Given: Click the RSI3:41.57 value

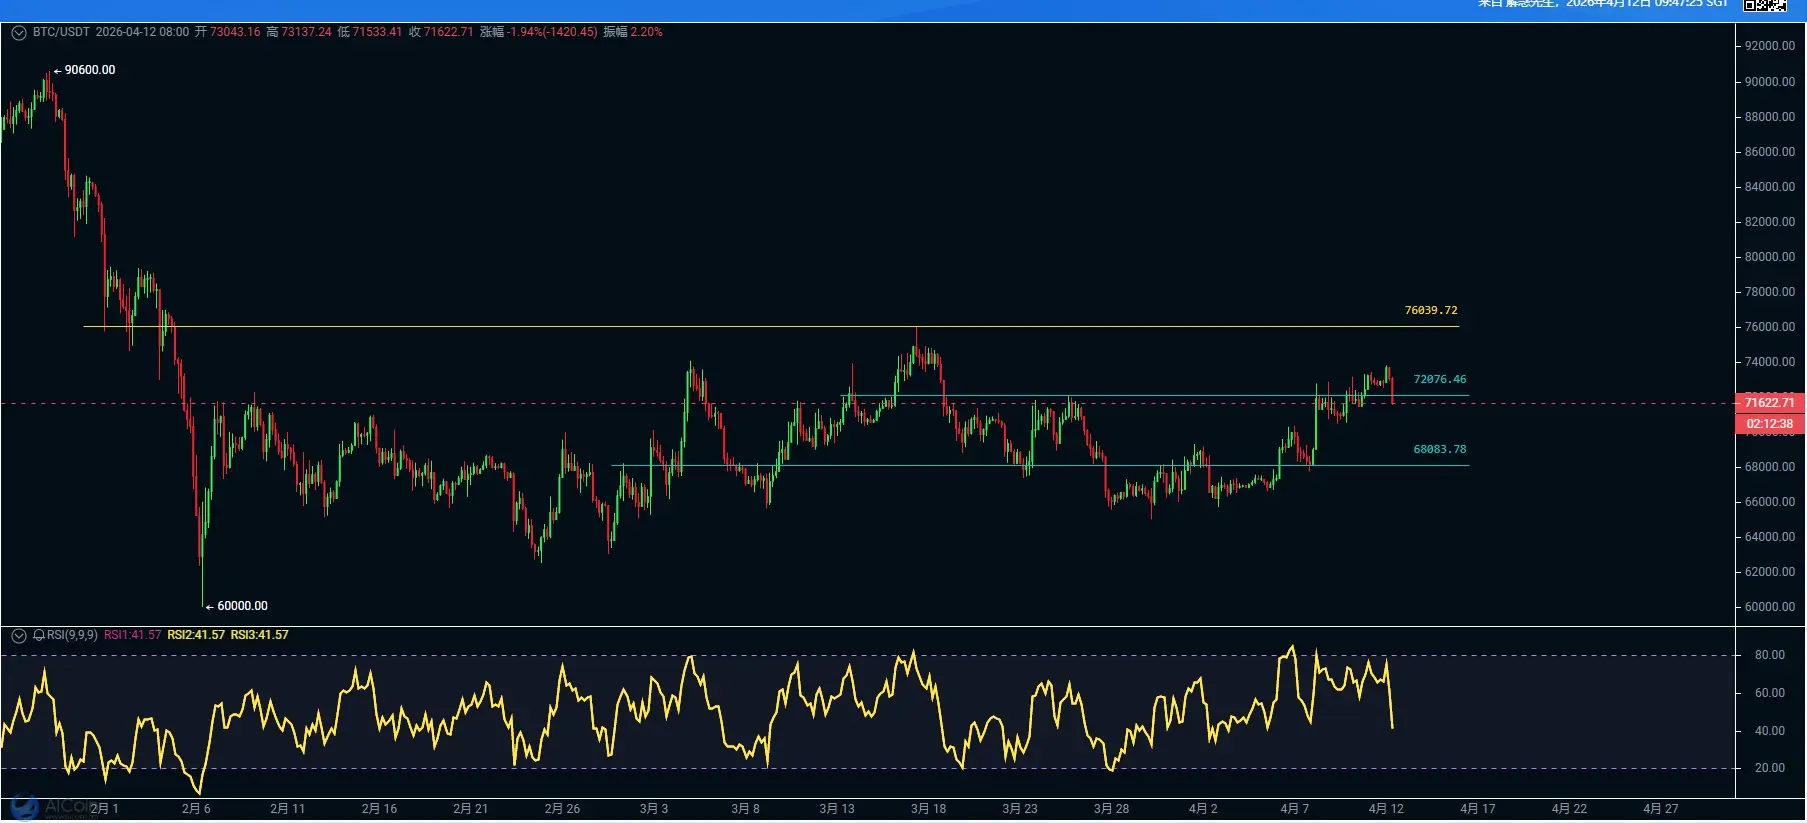Looking at the screenshot, I should [x=259, y=636].
